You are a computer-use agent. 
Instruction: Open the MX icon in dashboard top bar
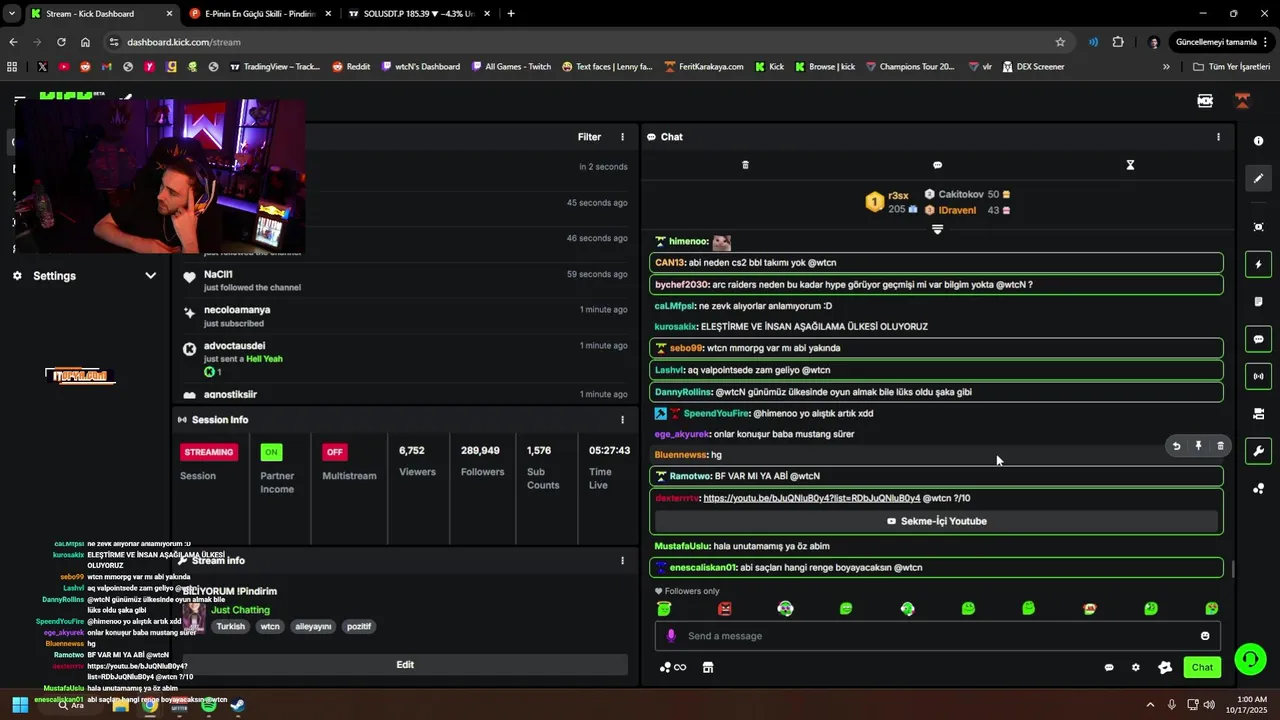(1205, 101)
